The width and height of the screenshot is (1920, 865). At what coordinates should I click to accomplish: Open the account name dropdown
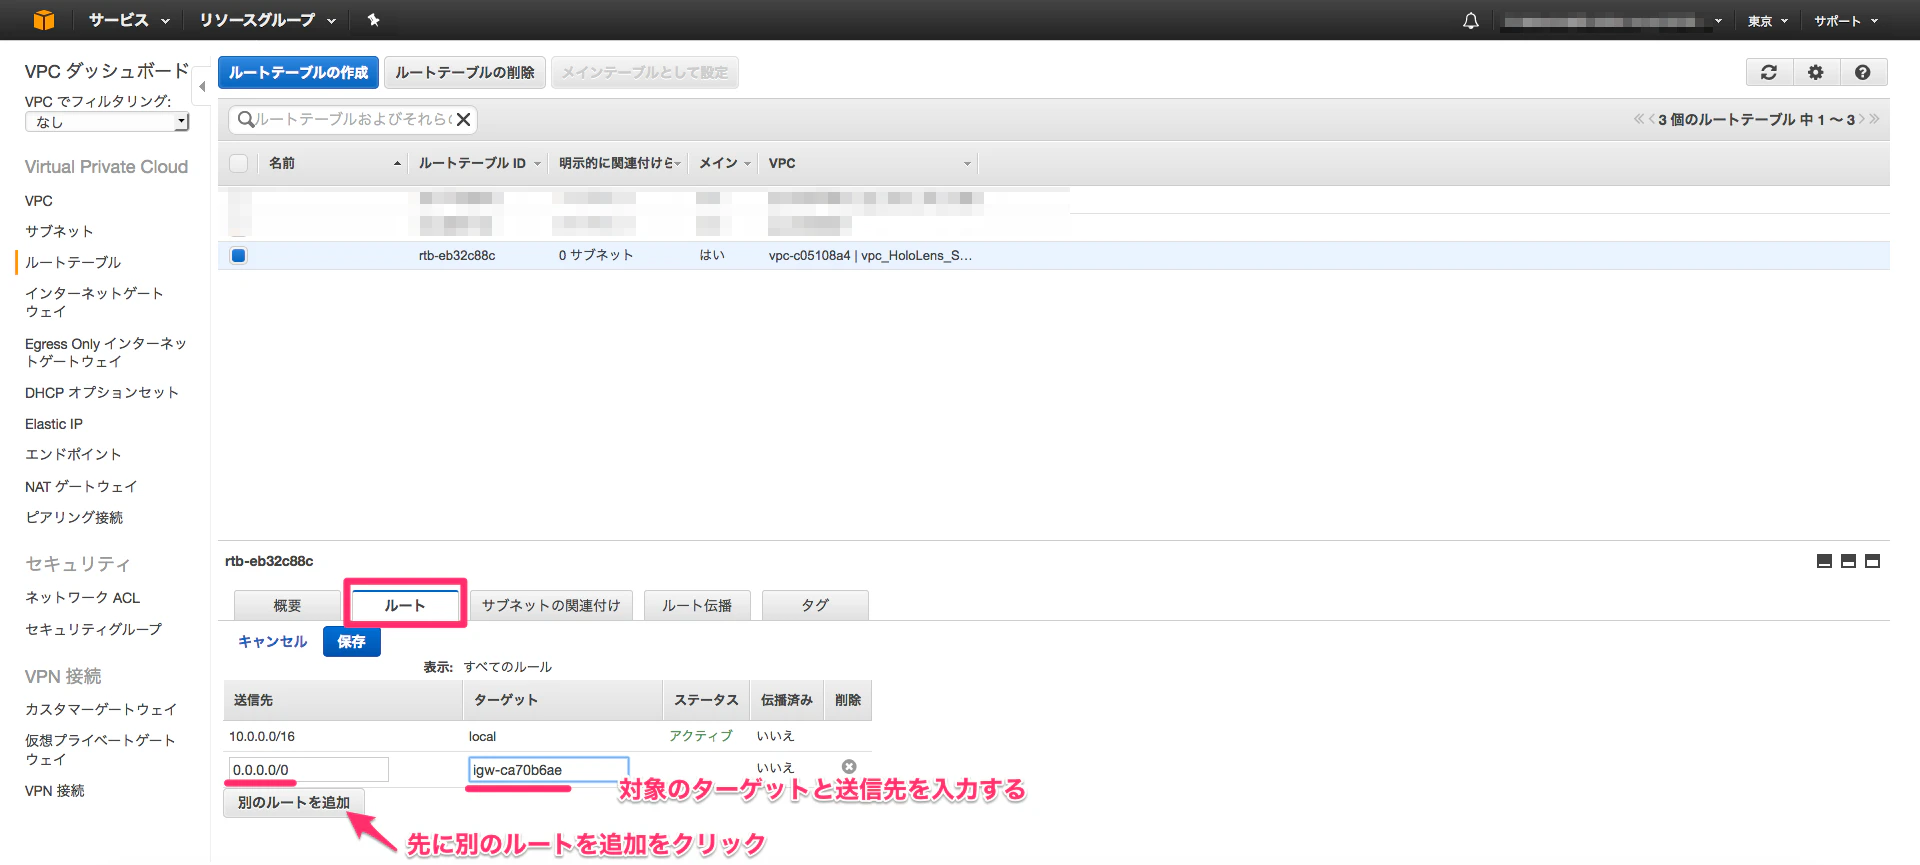(x=1613, y=21)
